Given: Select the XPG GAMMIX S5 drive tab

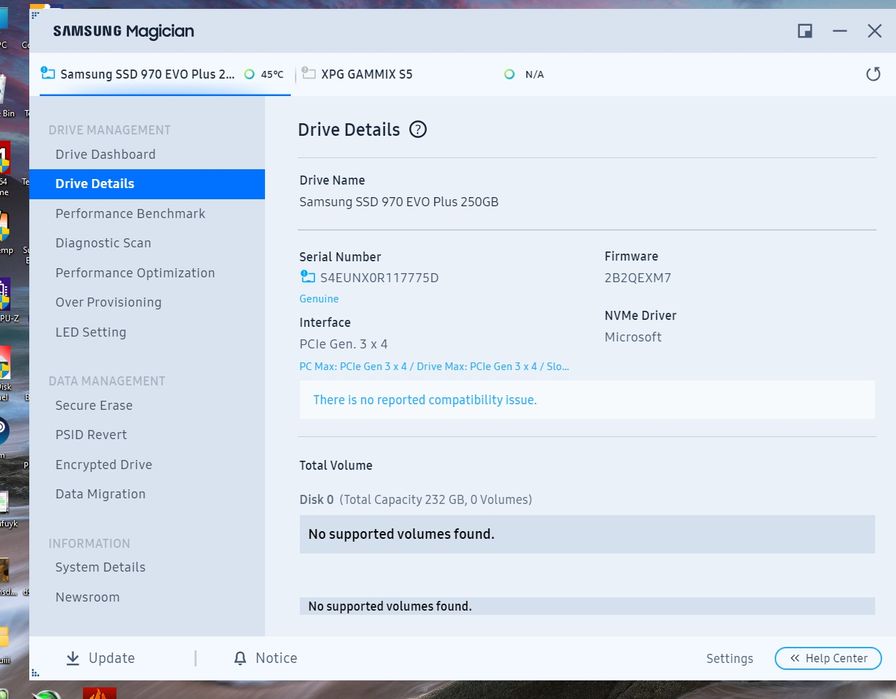Looking at the screenshot, I should pos(366,74).
